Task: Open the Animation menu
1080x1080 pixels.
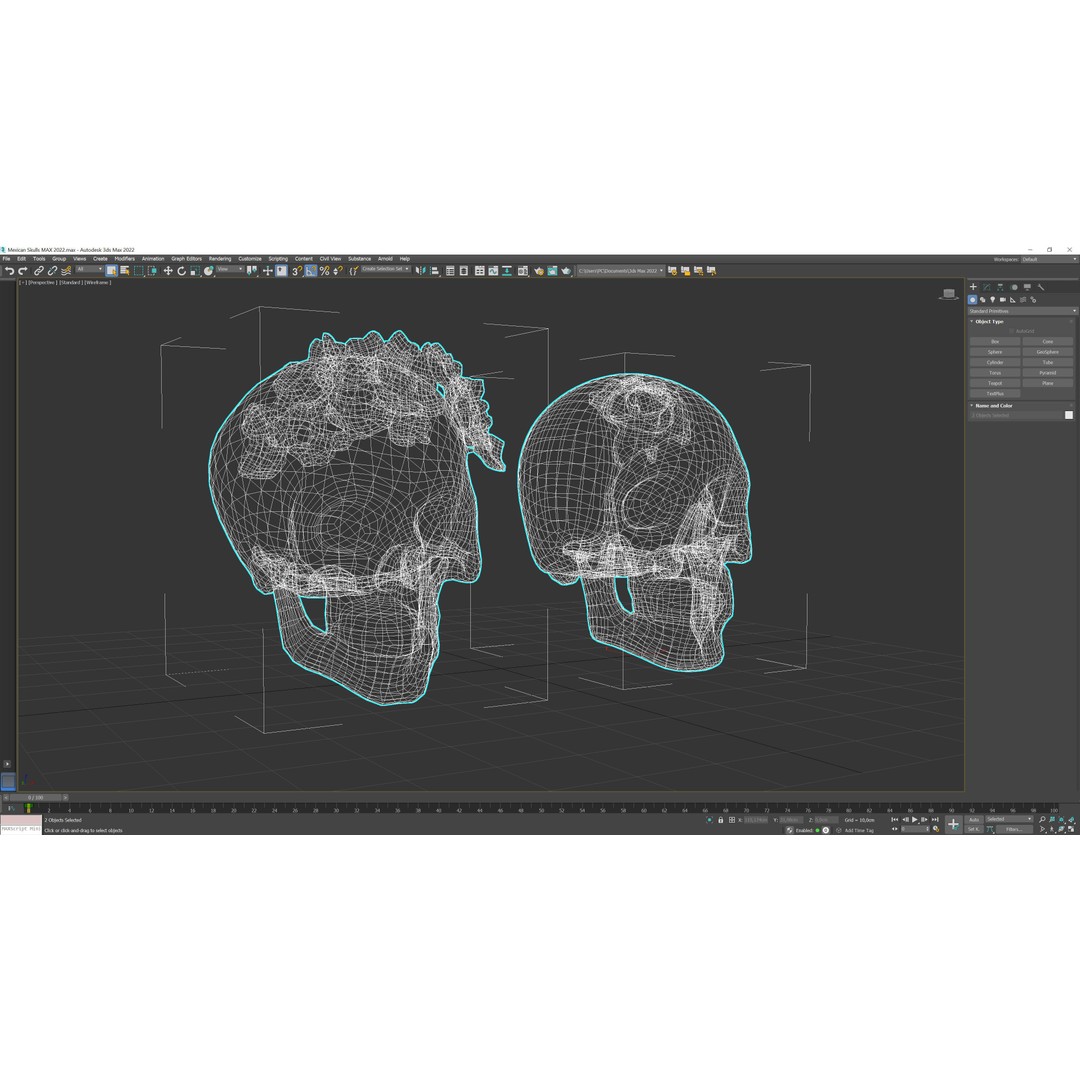Action: coord(153,259)
